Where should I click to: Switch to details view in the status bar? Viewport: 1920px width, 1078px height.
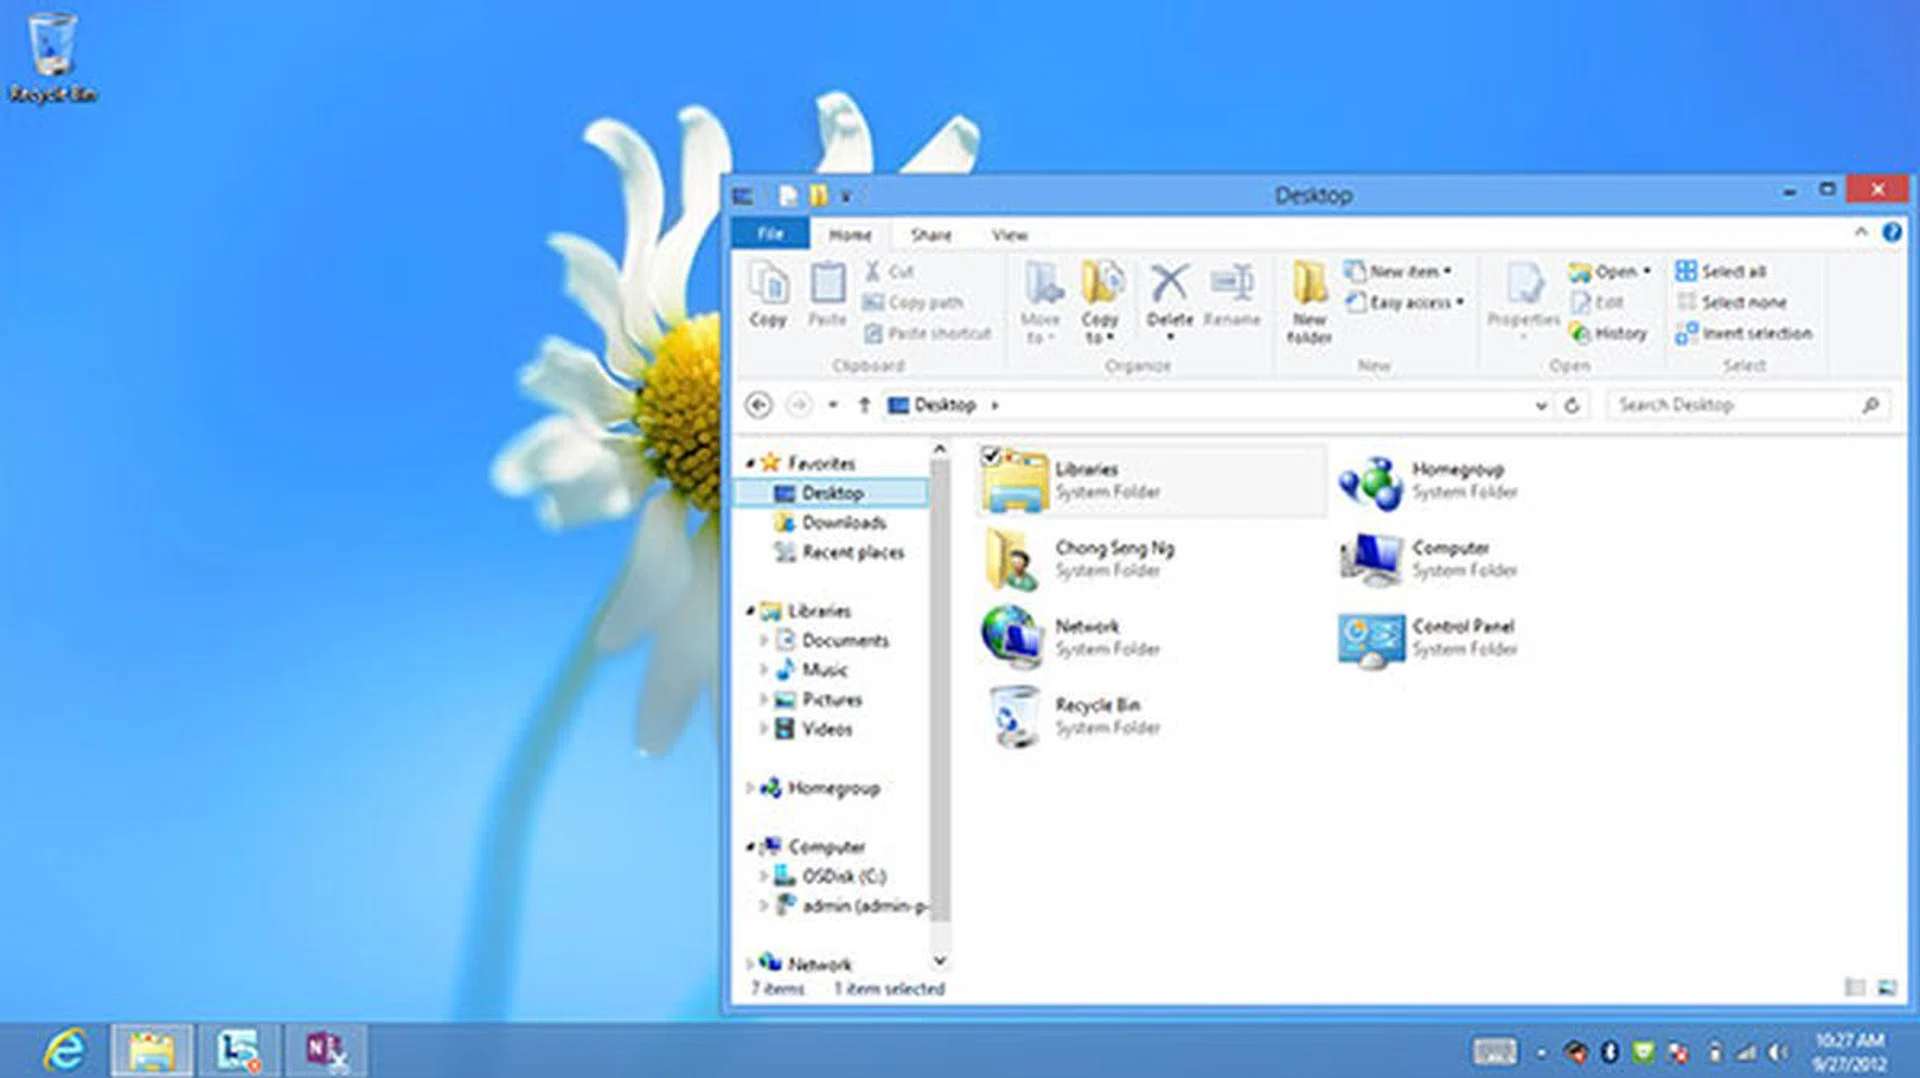click(1854, 988)
